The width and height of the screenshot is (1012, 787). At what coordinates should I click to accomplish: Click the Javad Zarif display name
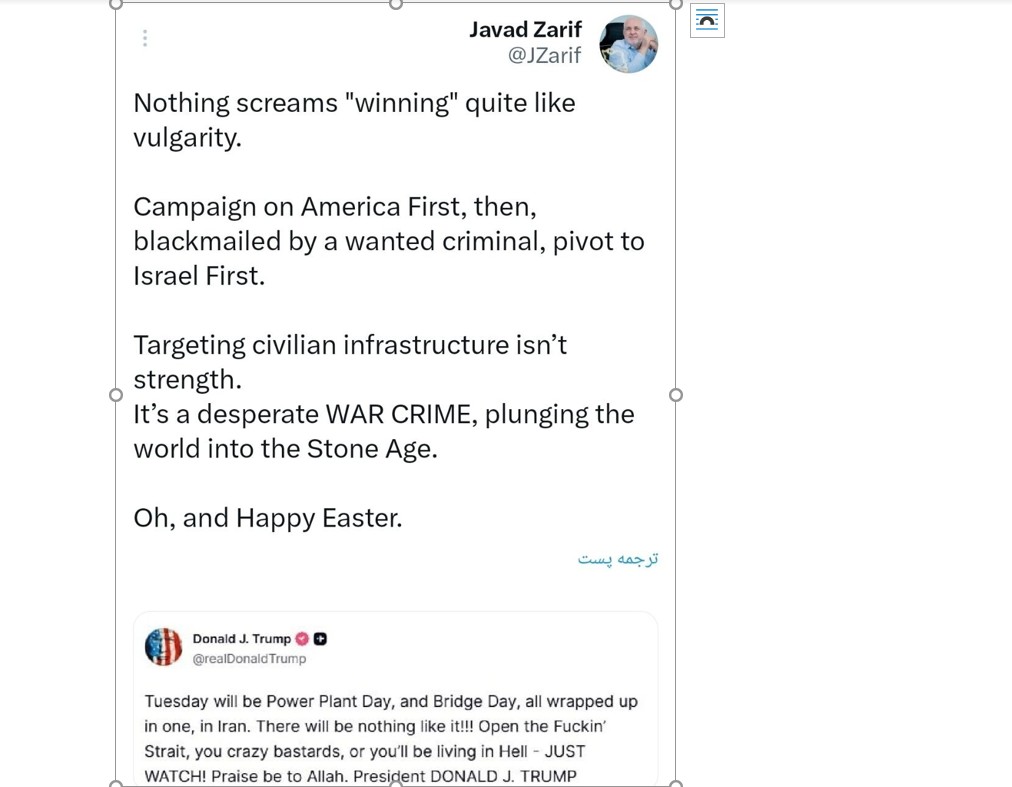525,30
